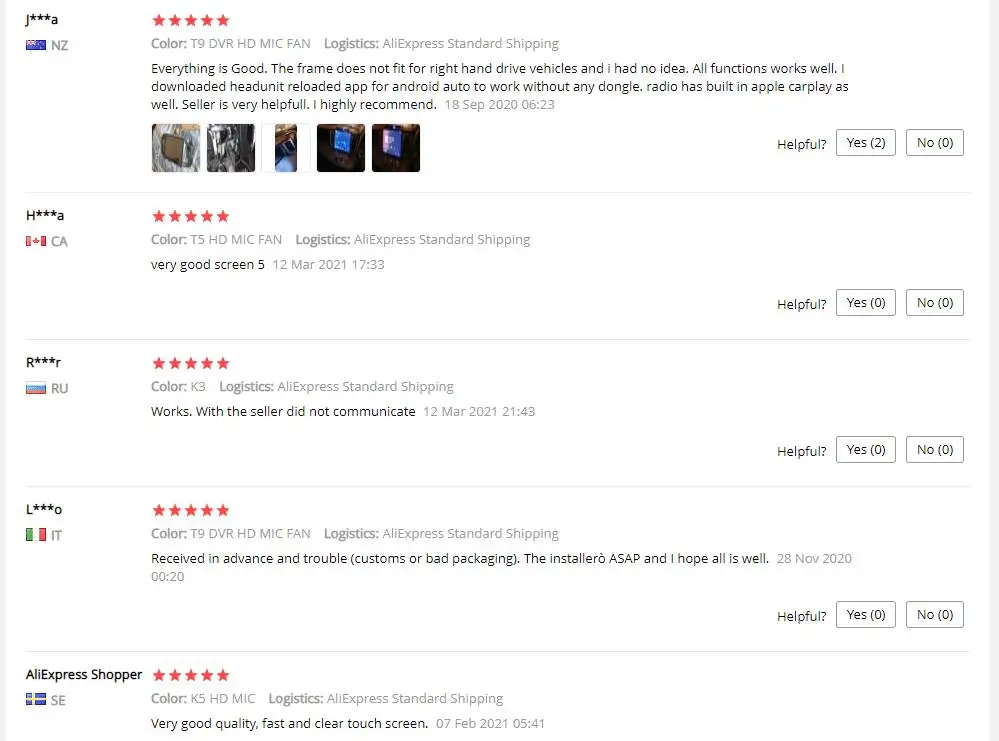
Task: Vote Yes on H***a's review
Action: coord(866,303)
